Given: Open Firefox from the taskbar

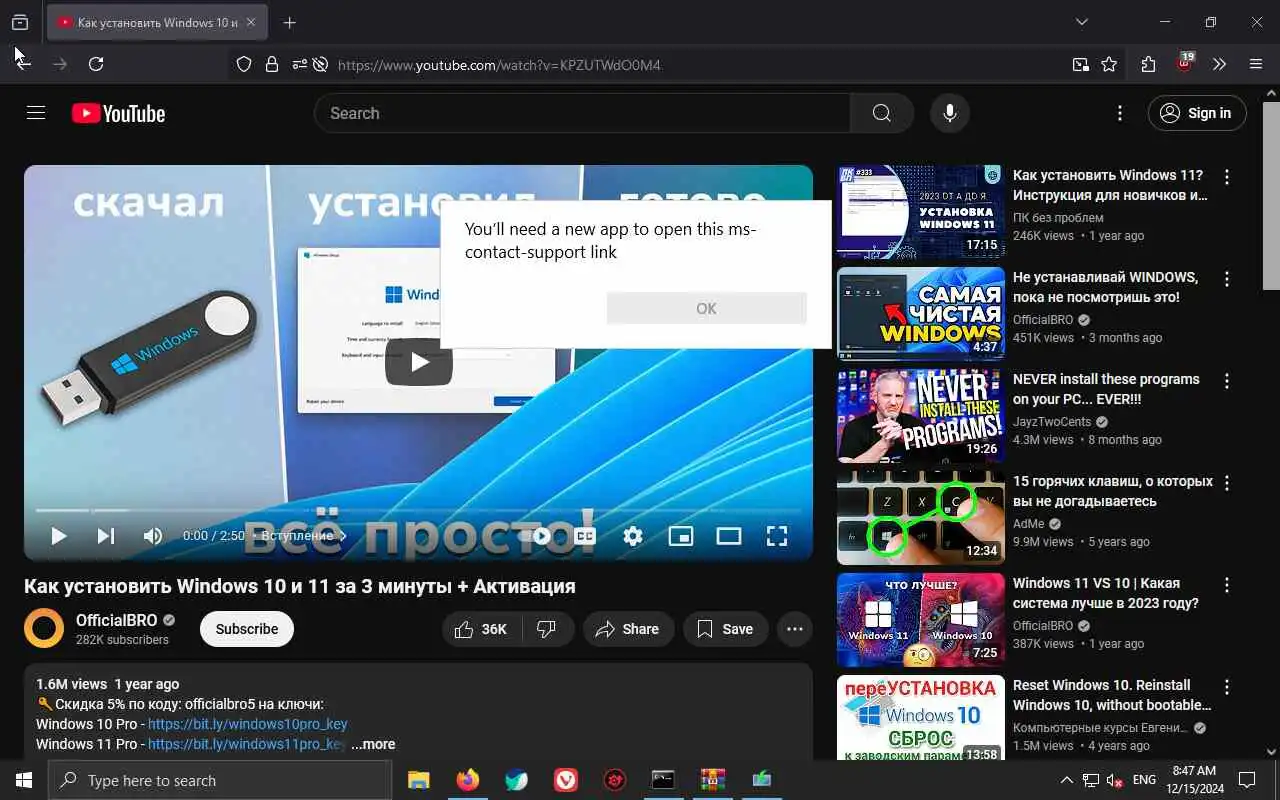Looking at the screenshot, I should click(x=467, y=780).
